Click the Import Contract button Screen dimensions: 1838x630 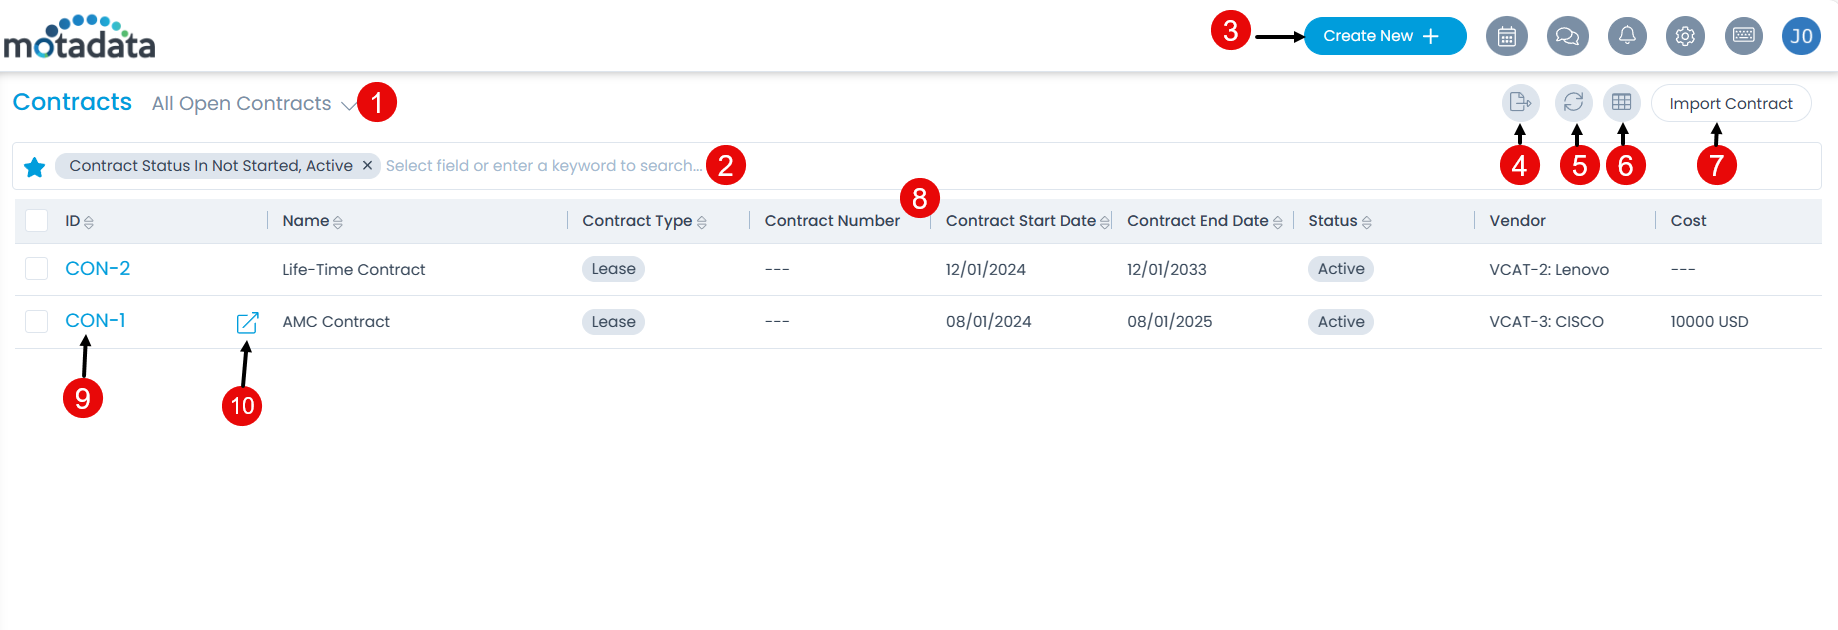click(1730, 103)
